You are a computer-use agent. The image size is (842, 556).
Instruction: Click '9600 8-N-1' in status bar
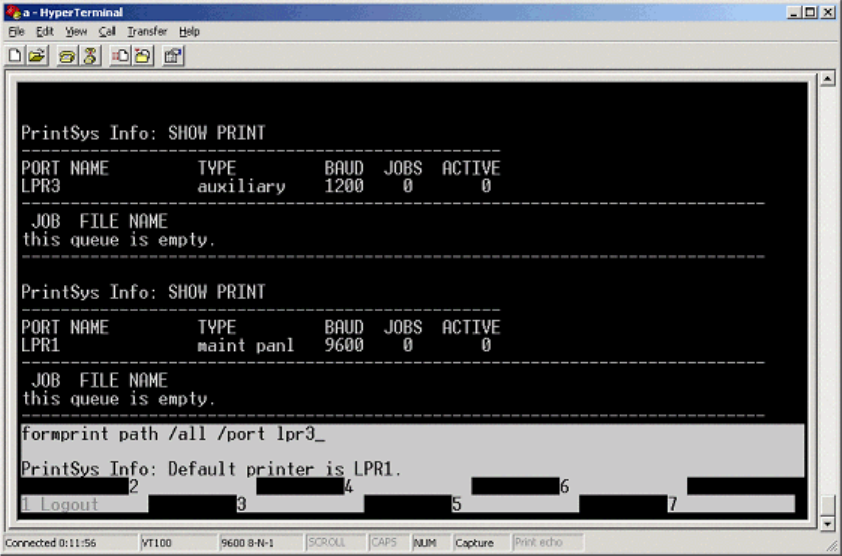(x=248, y=543)
